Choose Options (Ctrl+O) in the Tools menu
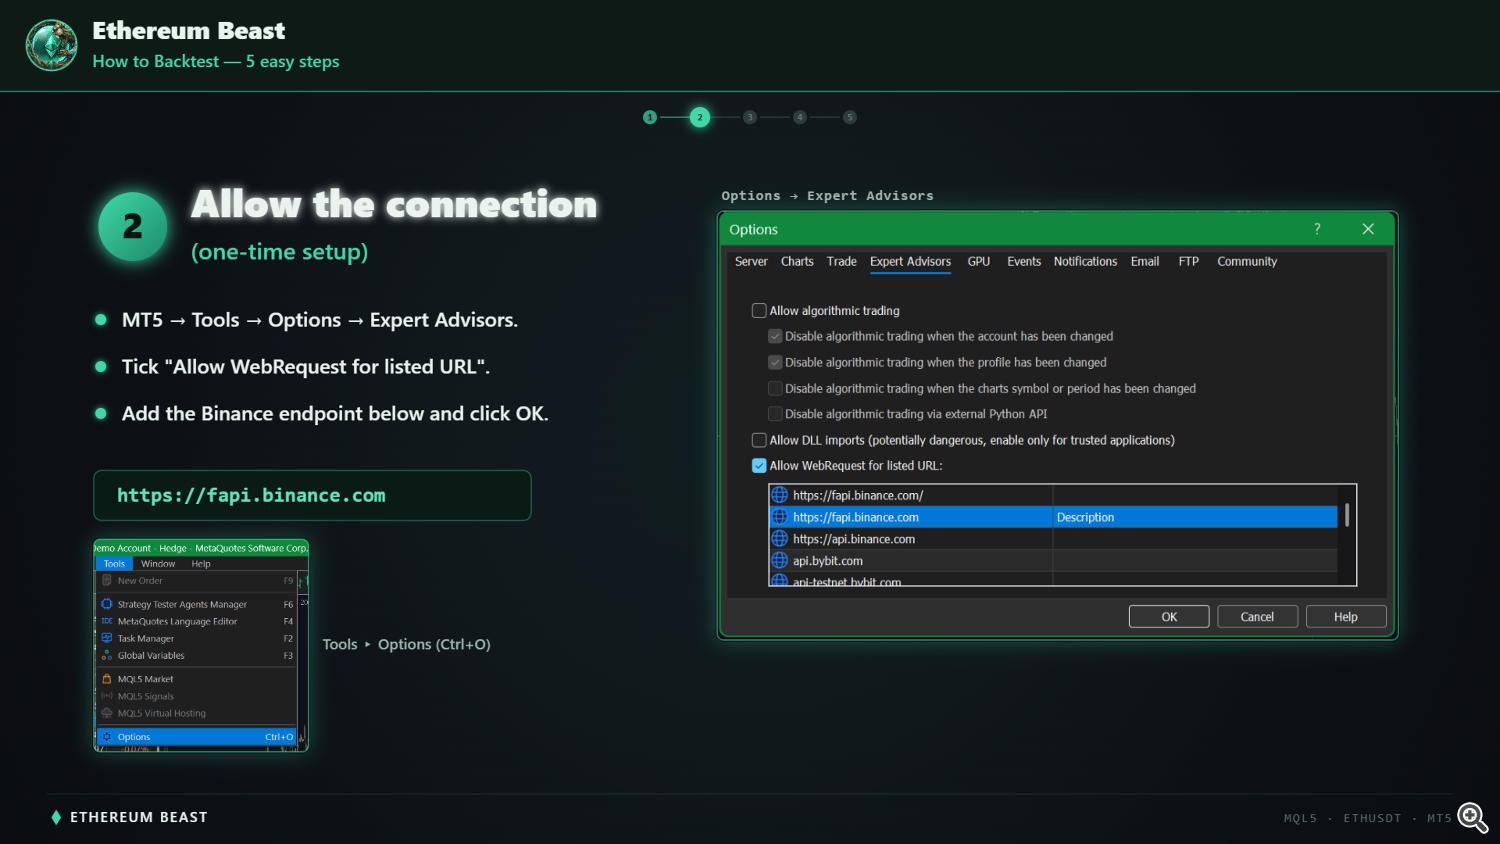Screen dimensions: 1500x844 197,737
